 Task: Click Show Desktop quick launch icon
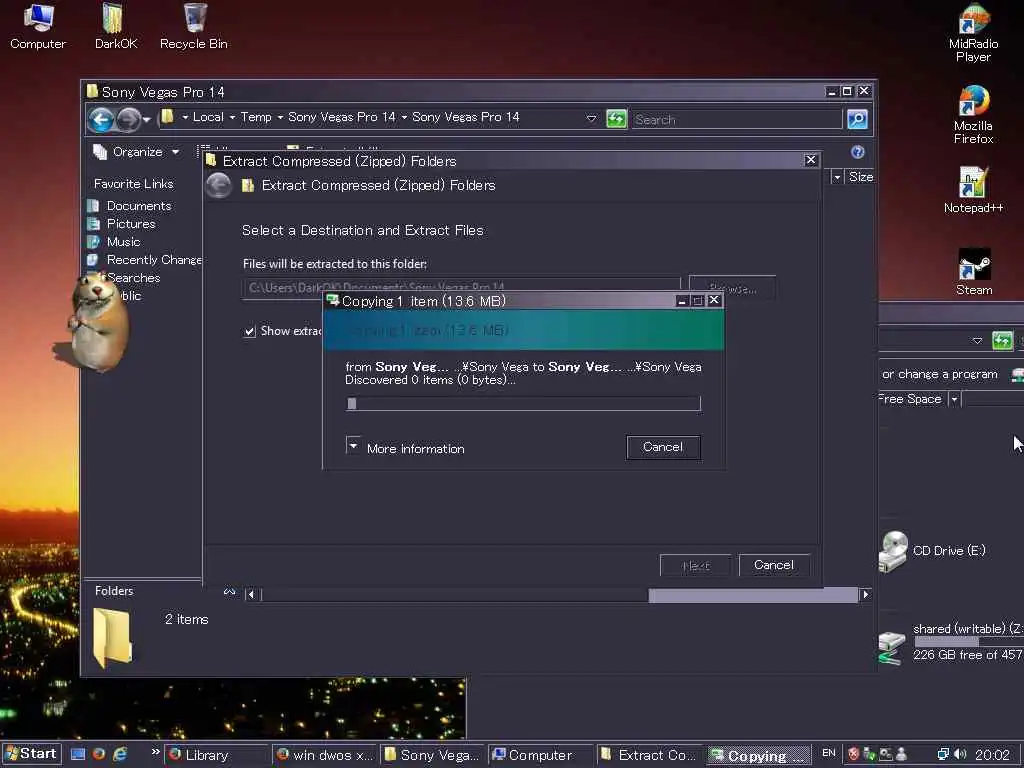click(78, 754)
